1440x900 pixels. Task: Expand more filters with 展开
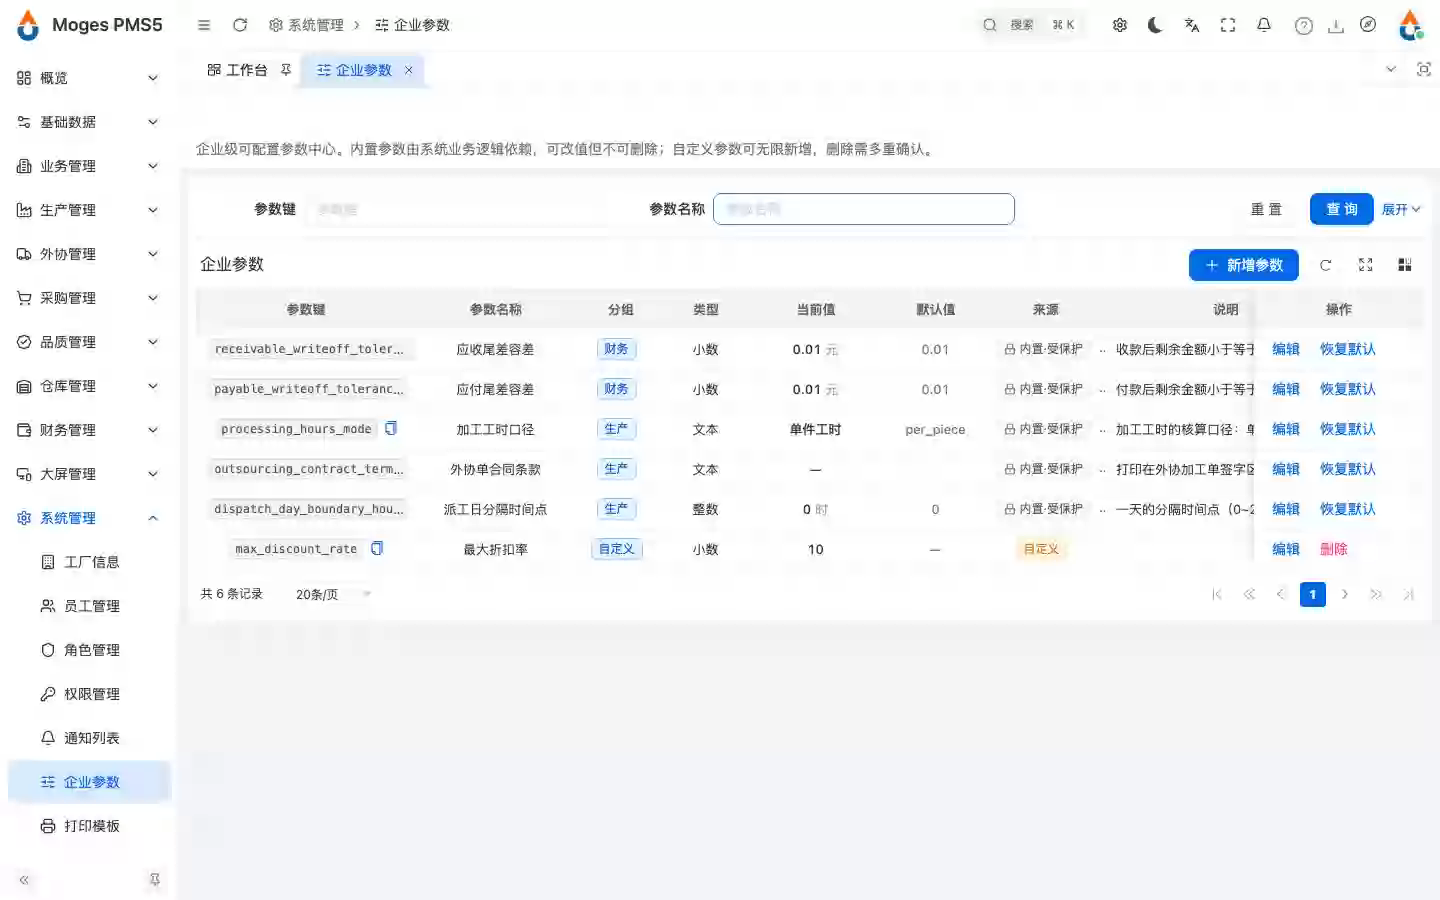1401,209
